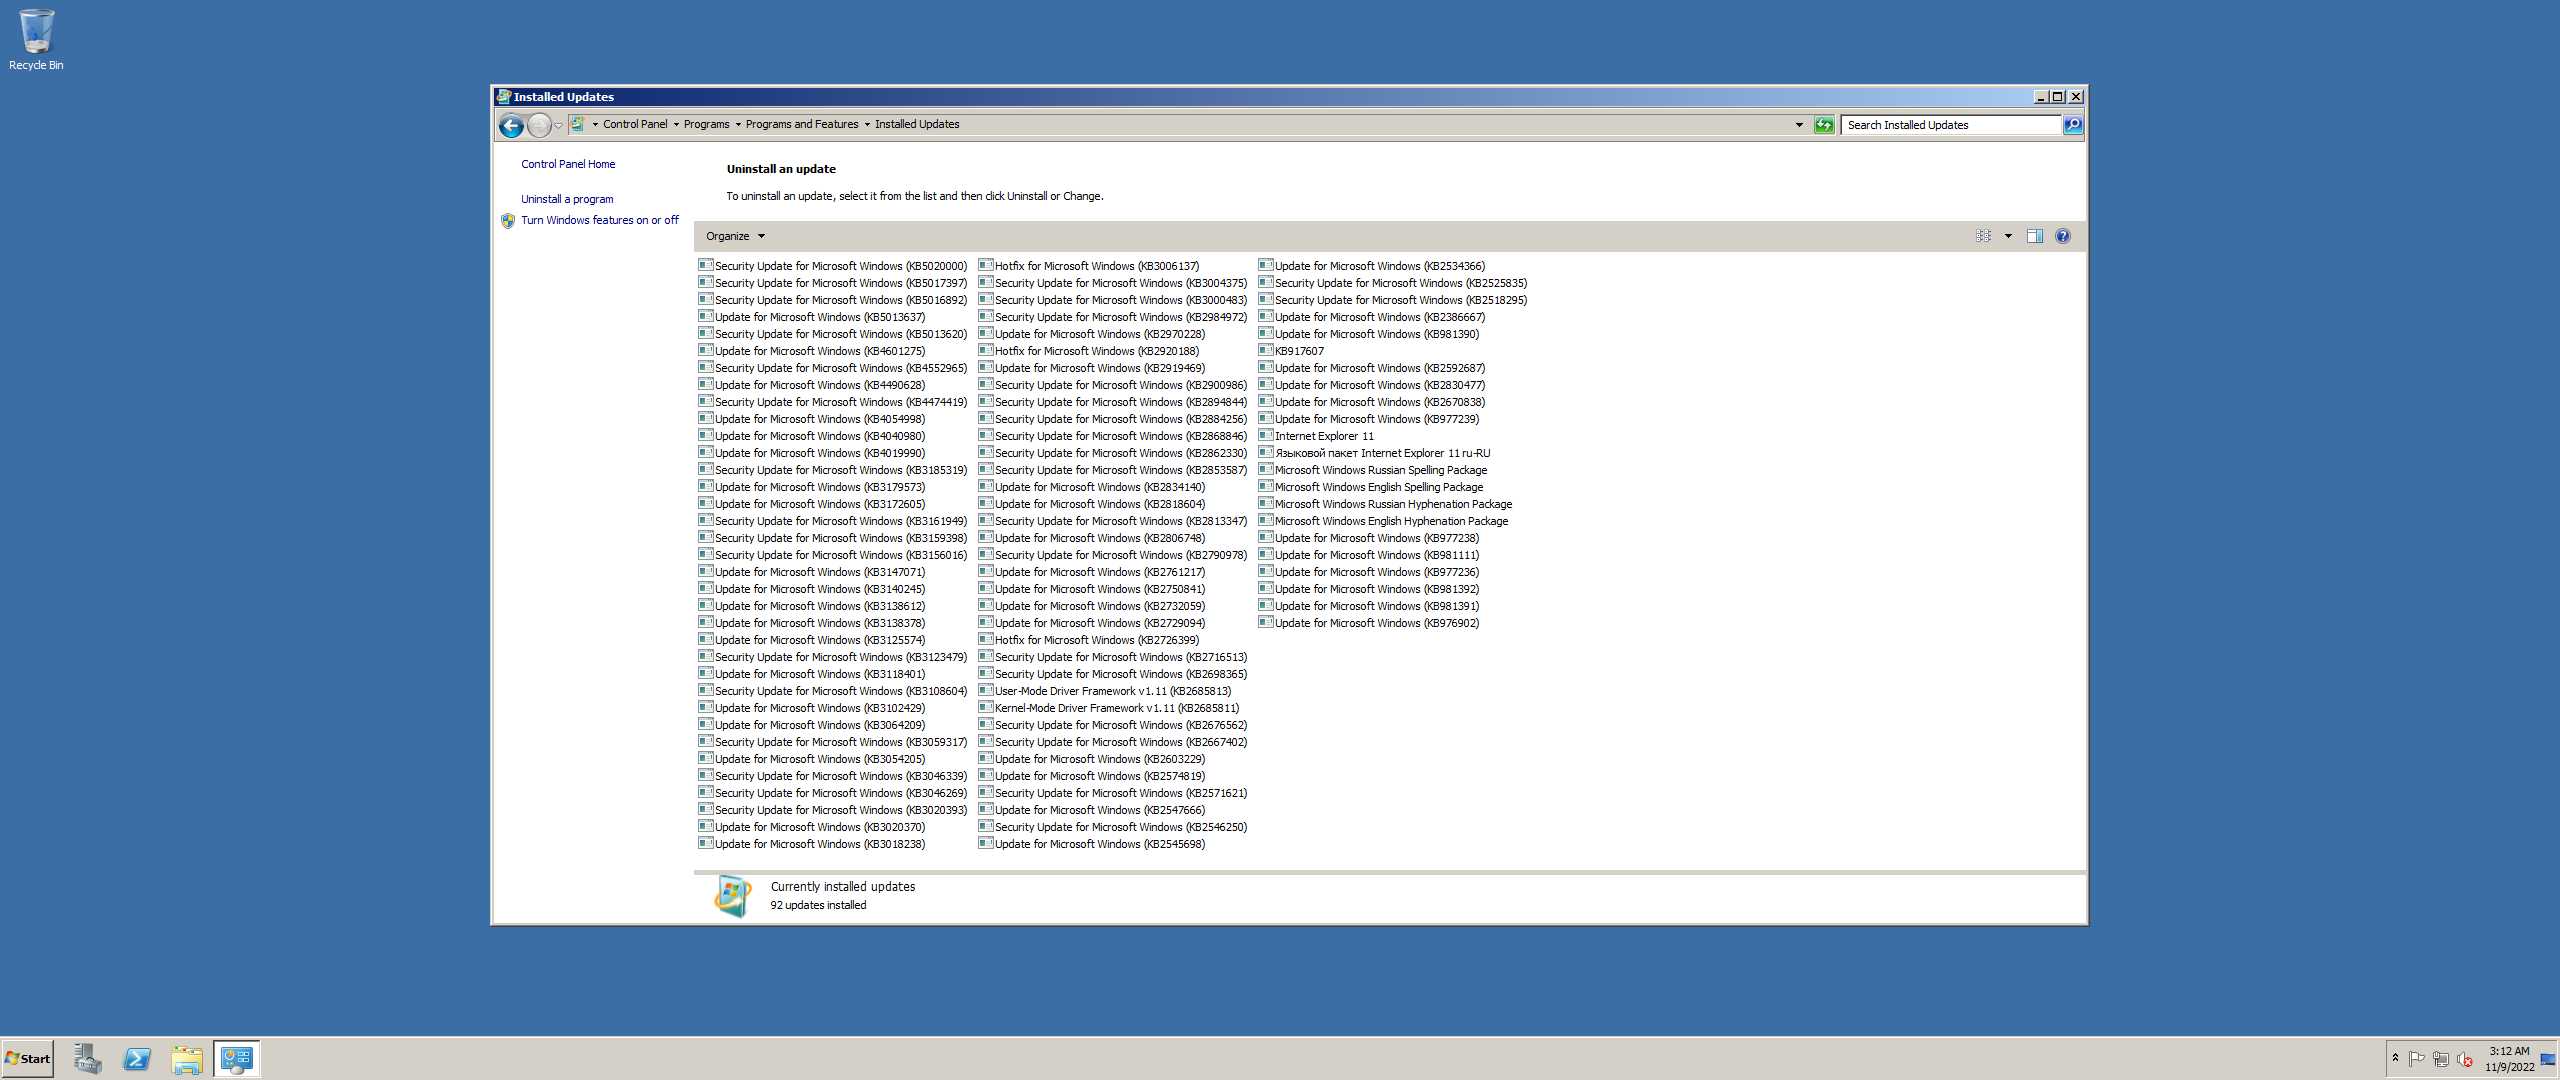Image resolution: width=2560 pixels, height=1080 pixels.
Task: Select Security Update KB5017397
Action: pyautogui.click(x=833, y=283)
